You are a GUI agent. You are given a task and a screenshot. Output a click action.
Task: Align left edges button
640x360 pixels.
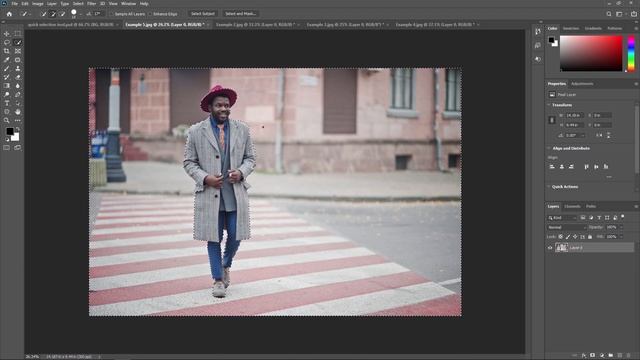(x=552, y=167)
